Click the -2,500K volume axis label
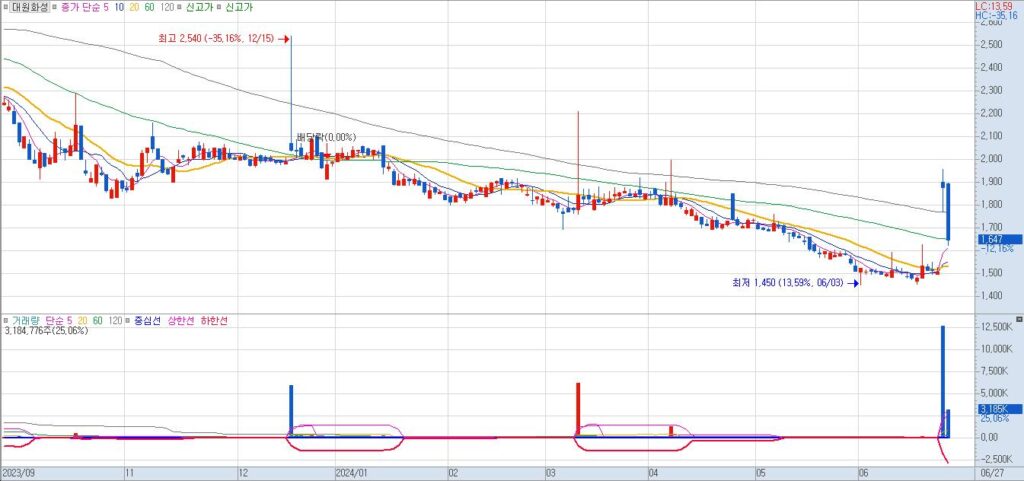The image size is (1024, 481). tap(995, 459)
